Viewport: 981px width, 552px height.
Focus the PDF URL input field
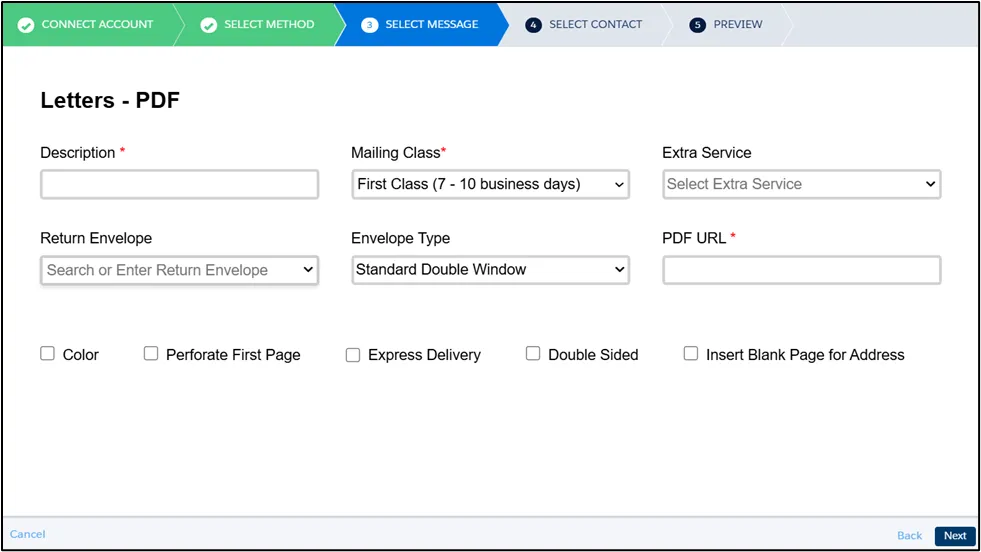click(x=801, y=270)
